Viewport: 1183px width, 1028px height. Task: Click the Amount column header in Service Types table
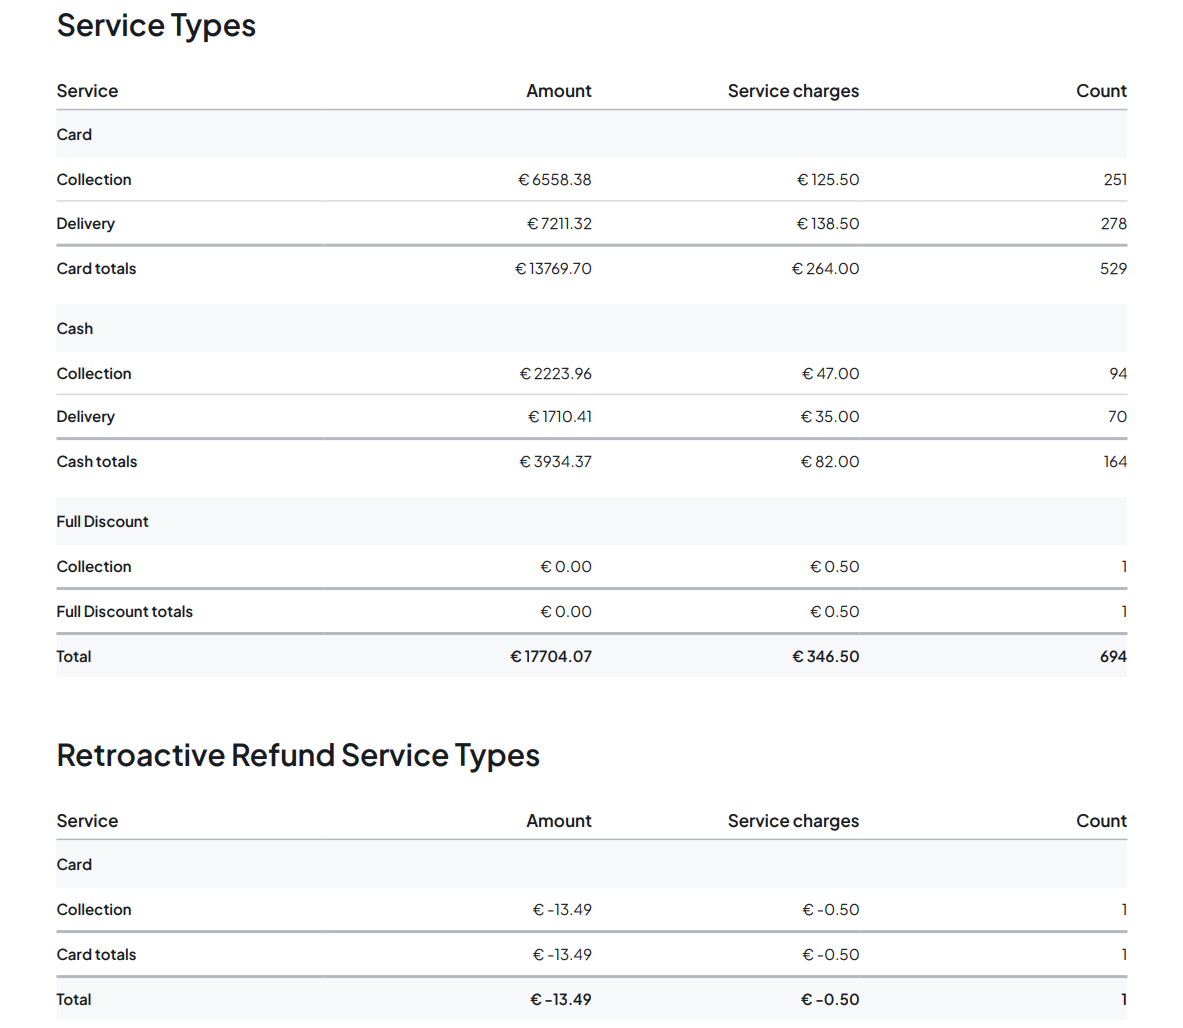(x=559, y=91)
